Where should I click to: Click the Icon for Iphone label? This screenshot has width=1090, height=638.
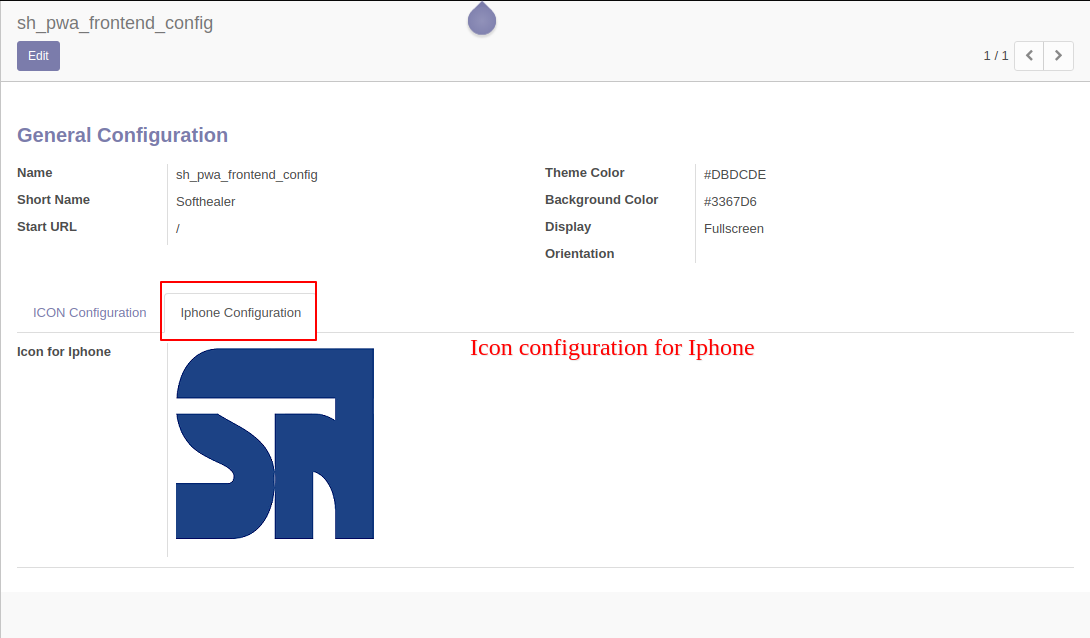(x=64, y=352)
